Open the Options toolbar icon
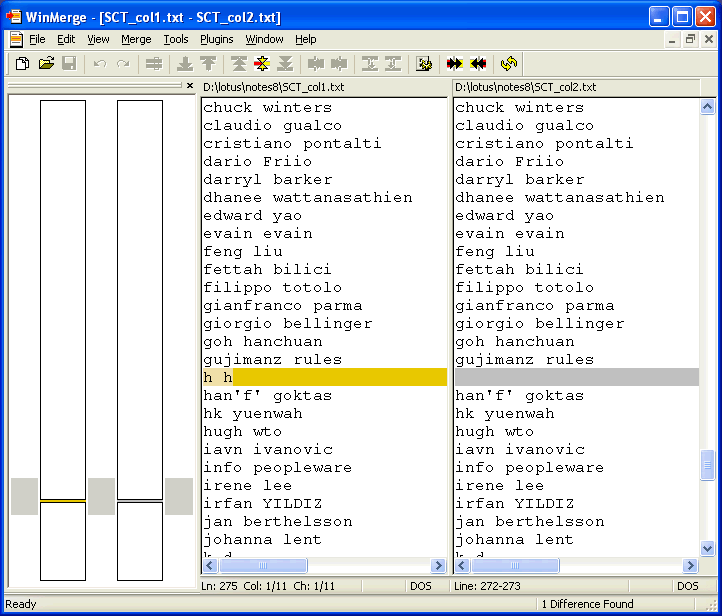722x616 pixels. (424, 64)
